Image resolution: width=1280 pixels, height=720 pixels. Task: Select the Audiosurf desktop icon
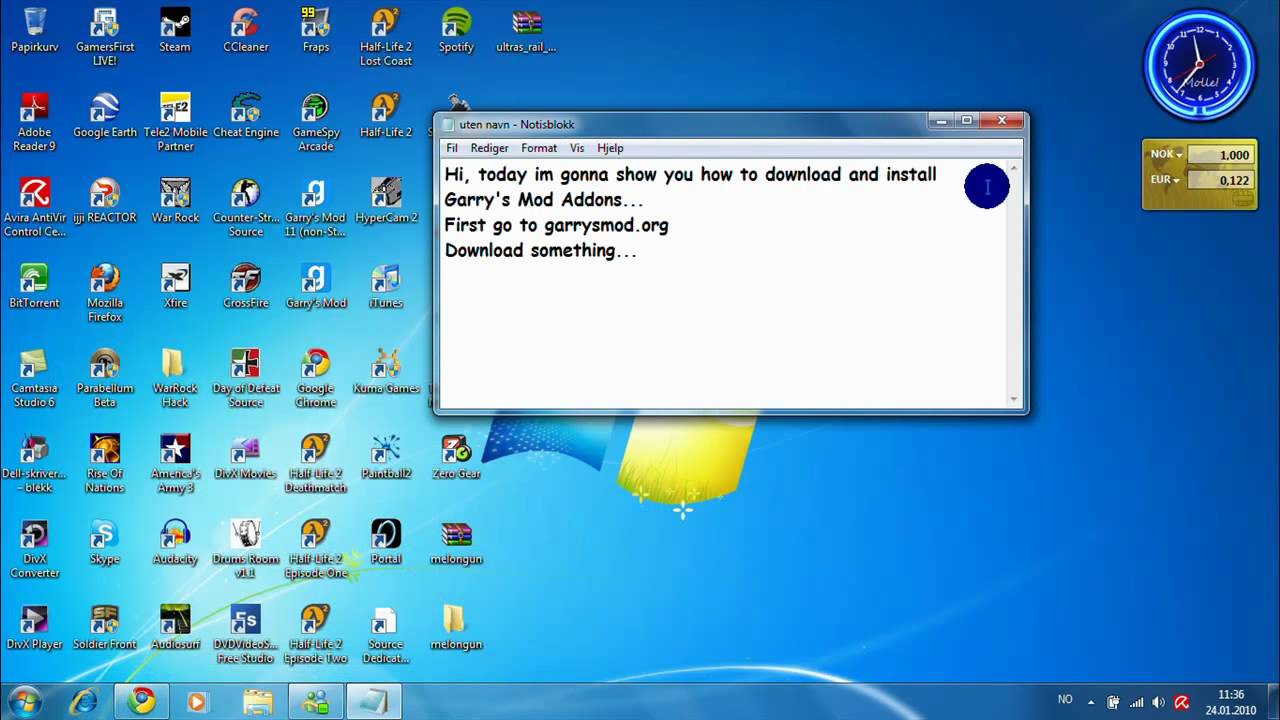175,627
